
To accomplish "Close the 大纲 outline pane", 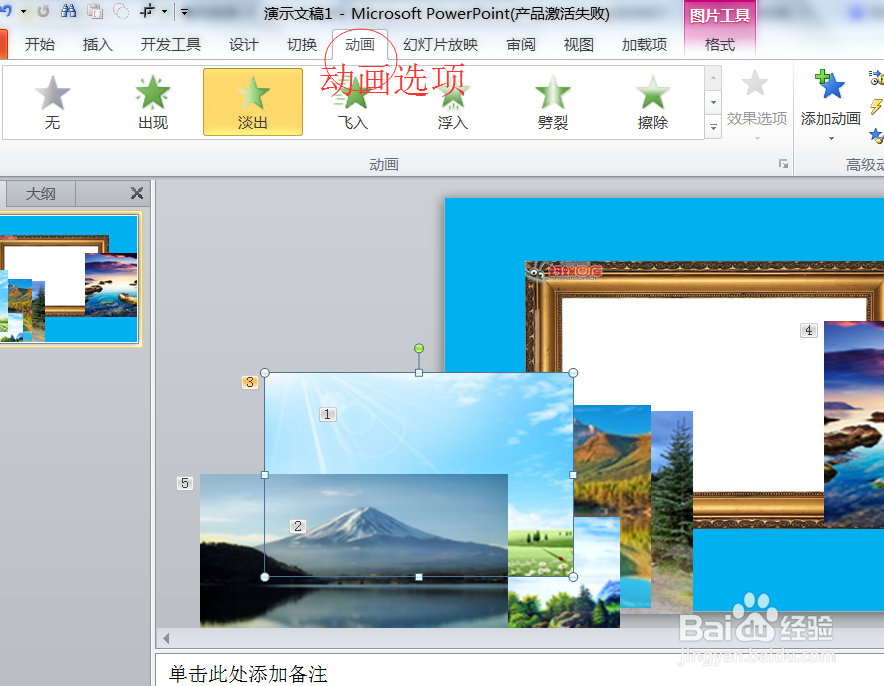I will 137,193.
